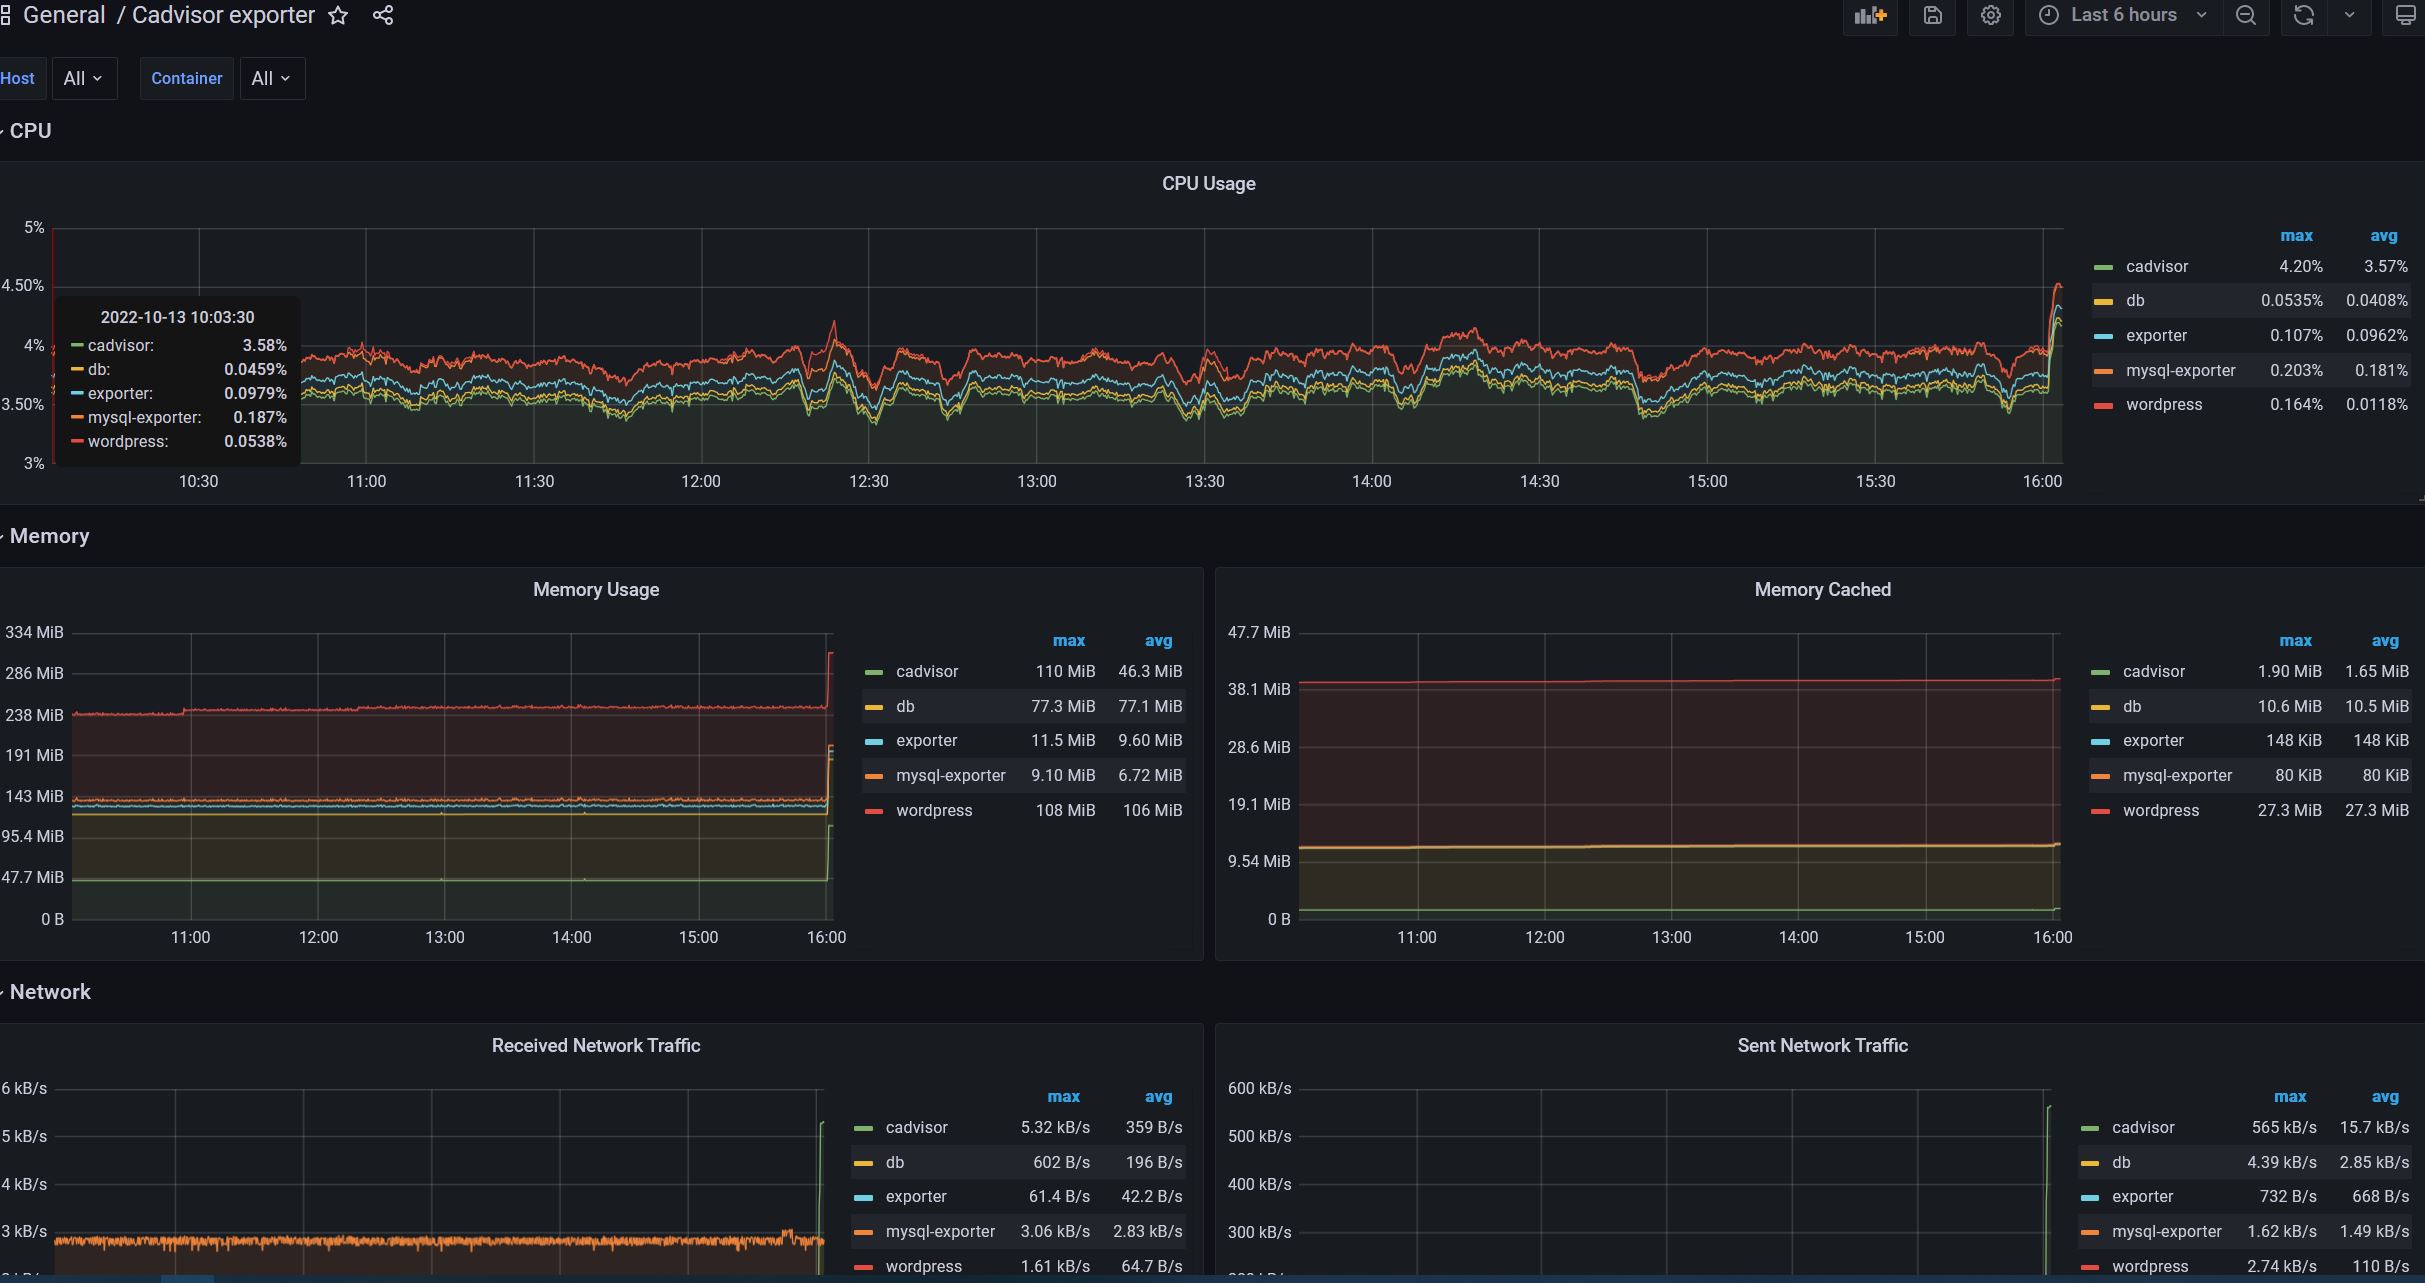Image resolution: width=2425 pixels, height=1283 pixels.
Task: Toggle wordpress series in CPU Usage legend
Action: pyautogui.click(x=2164, y=405)
